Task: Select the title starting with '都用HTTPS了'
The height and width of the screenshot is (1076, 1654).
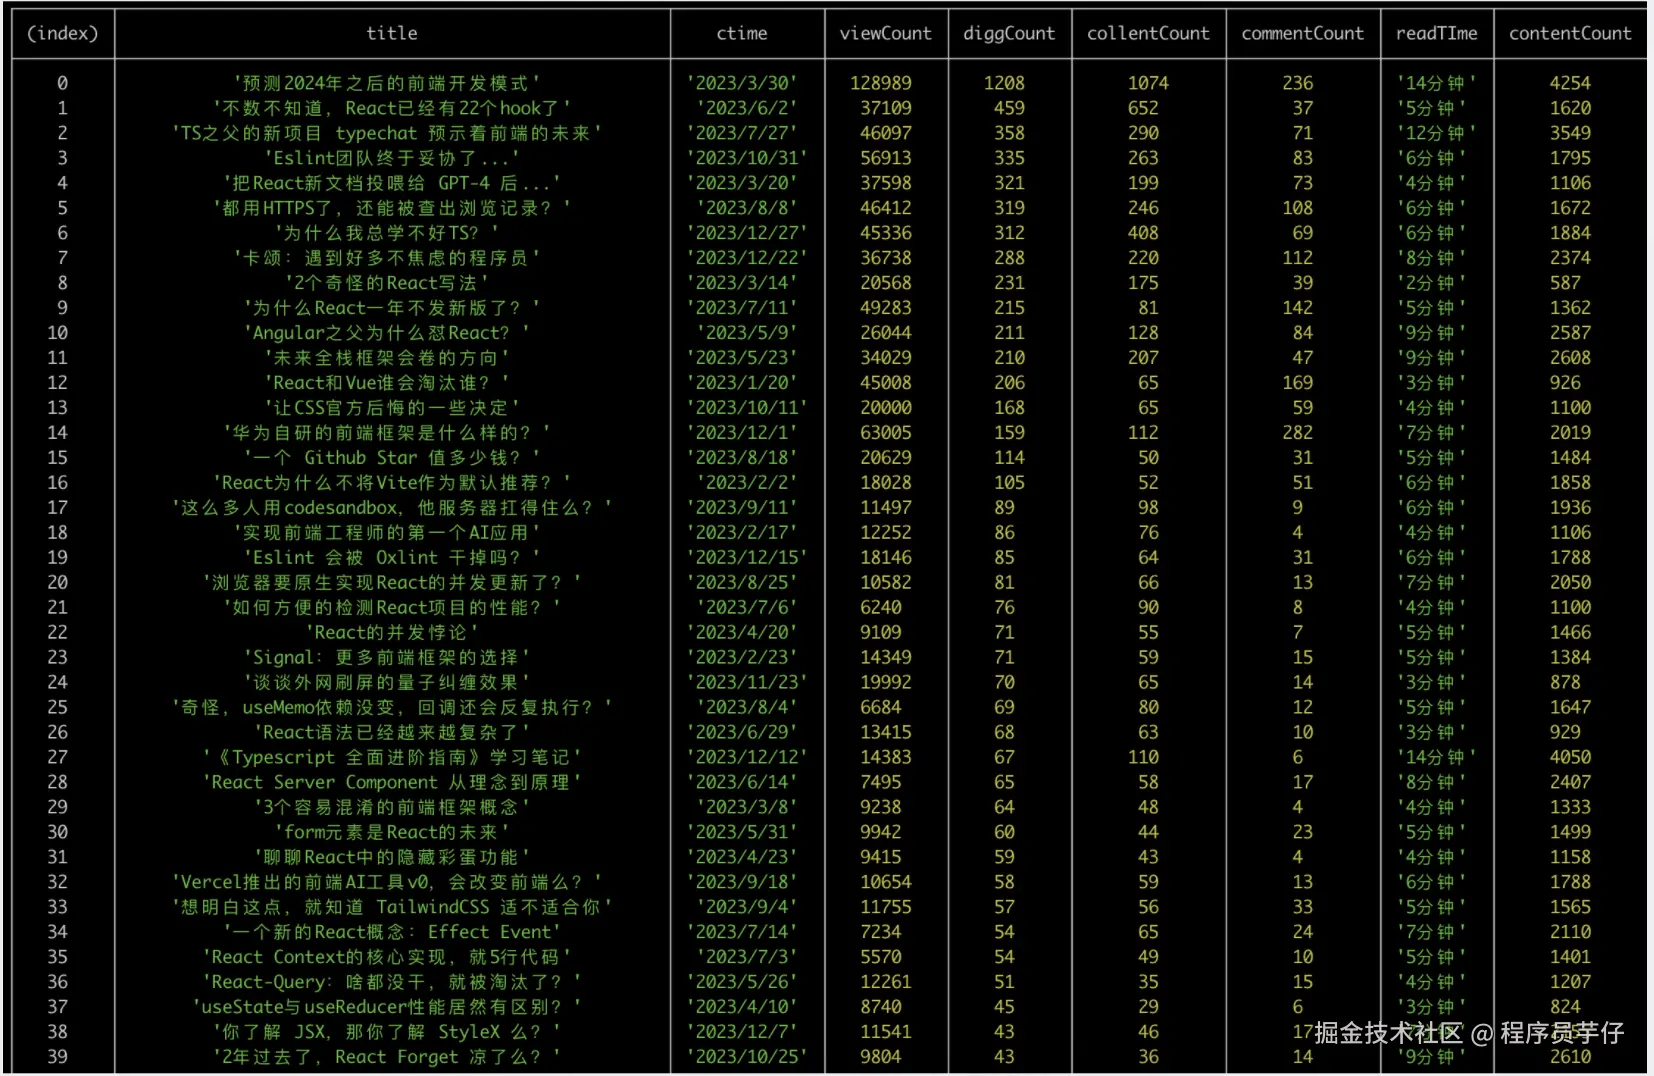Action: coord(392,208)
